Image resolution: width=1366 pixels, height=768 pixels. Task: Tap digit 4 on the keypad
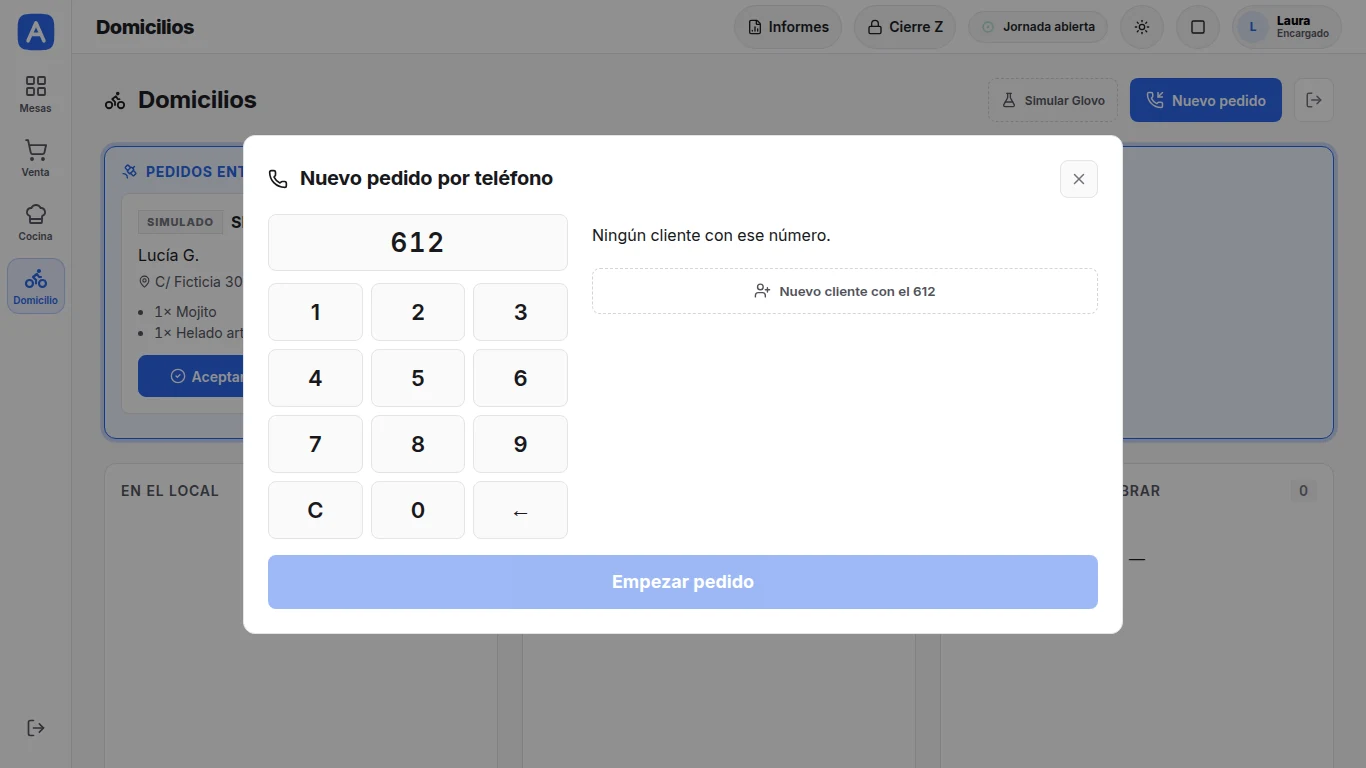coord(315,378)
